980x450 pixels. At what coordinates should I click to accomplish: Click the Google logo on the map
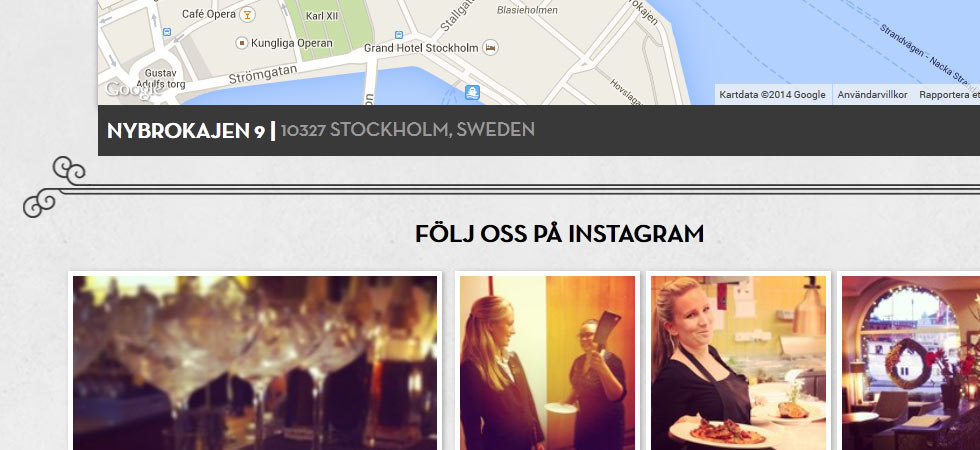pyautogui.click(x=130, y=89)
